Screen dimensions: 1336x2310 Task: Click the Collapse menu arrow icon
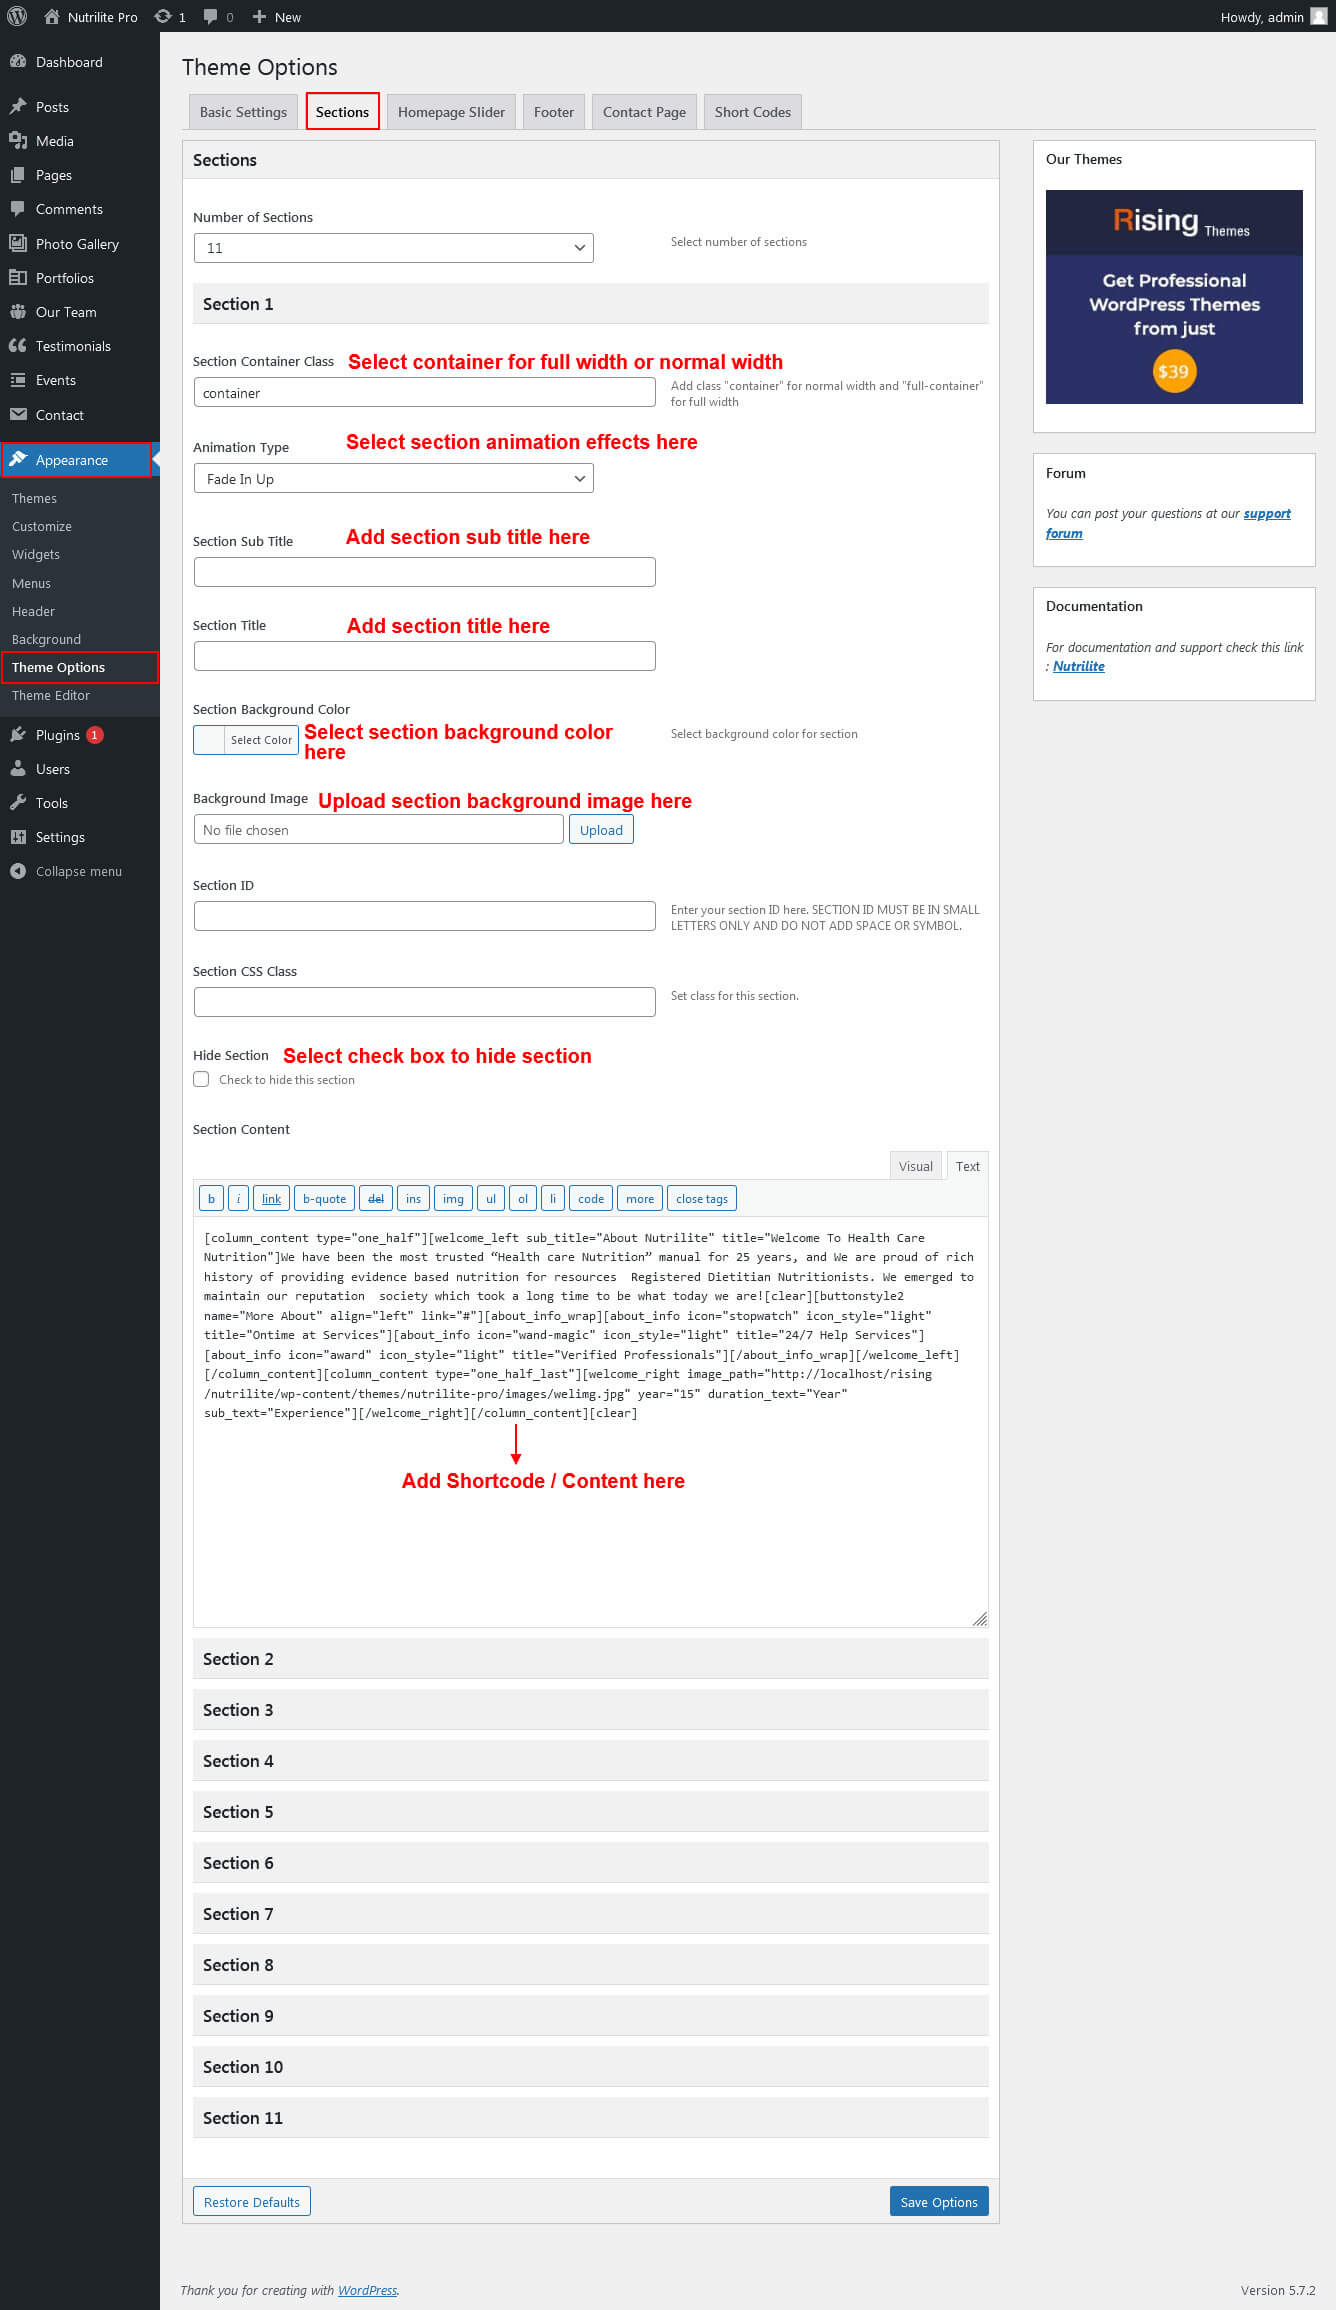[18, 871]
